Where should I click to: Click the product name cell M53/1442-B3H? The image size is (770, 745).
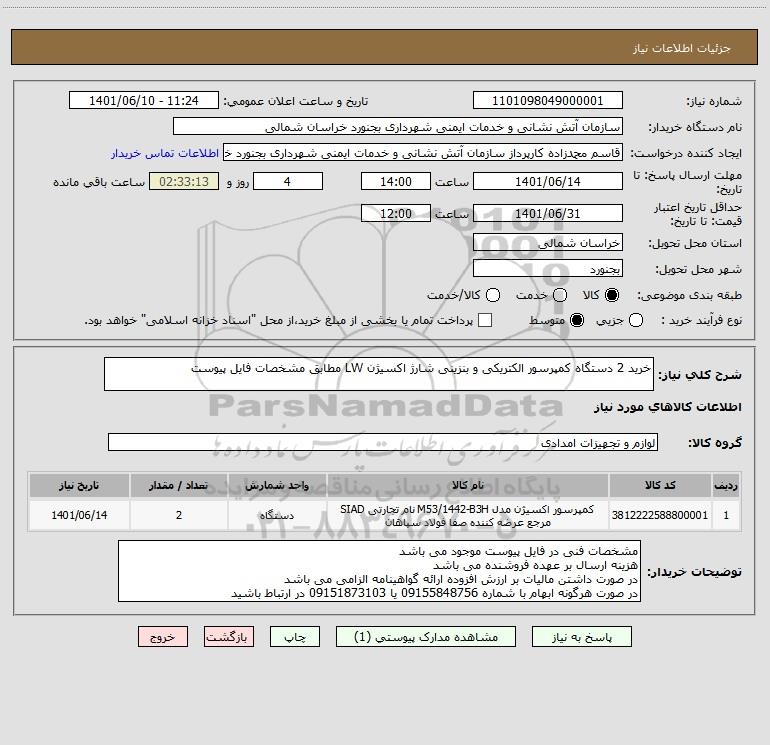(468, 515)
